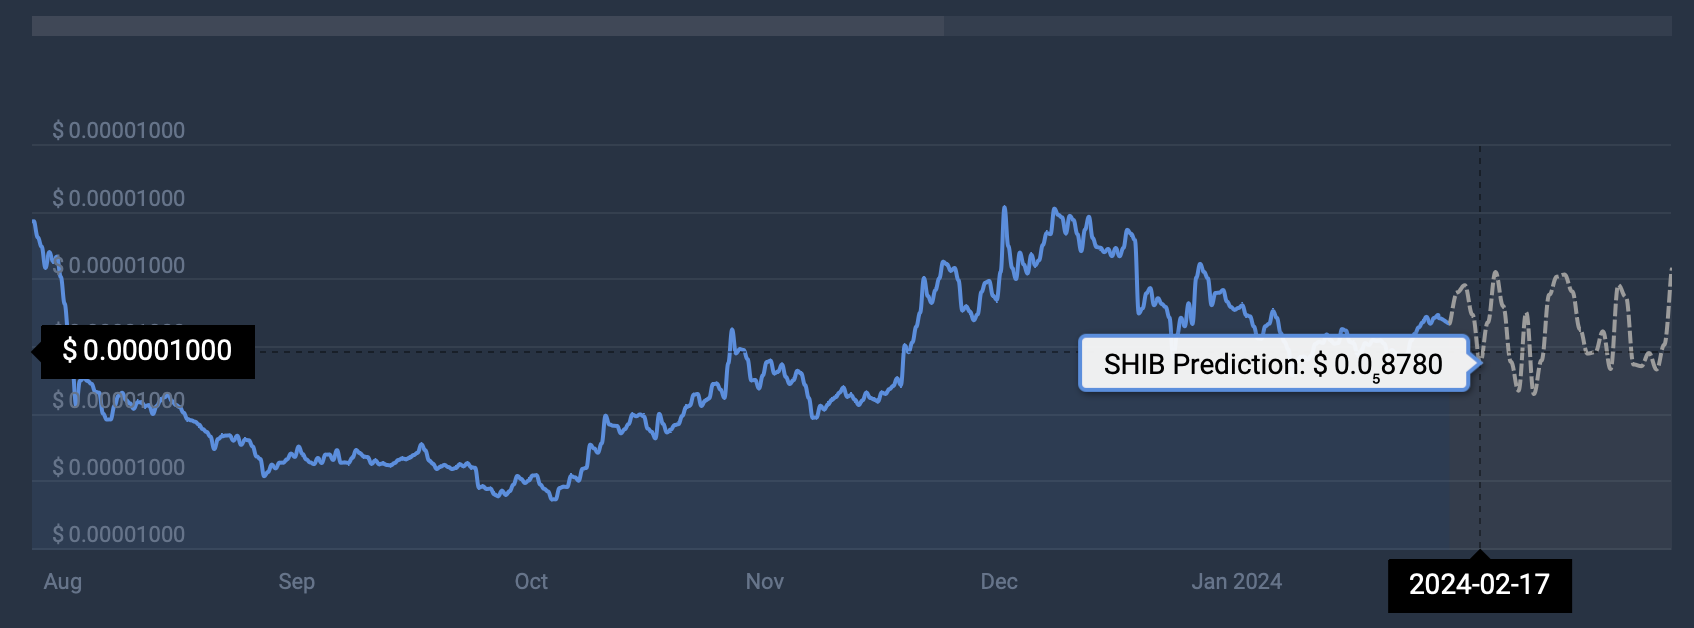
Task: Click the dashed prediction line's far right end
Action: 1671,269
